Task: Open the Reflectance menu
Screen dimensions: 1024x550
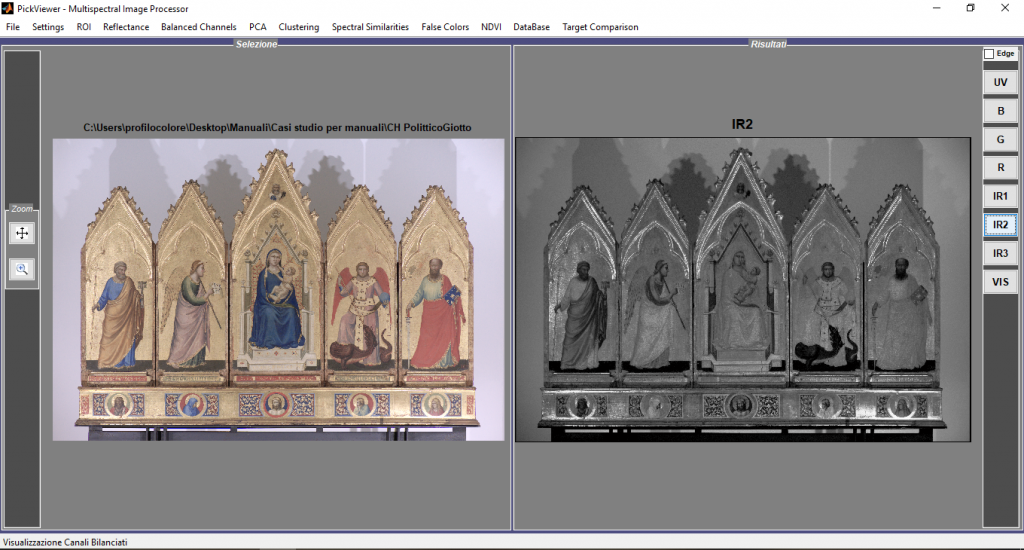Action: 126,27
